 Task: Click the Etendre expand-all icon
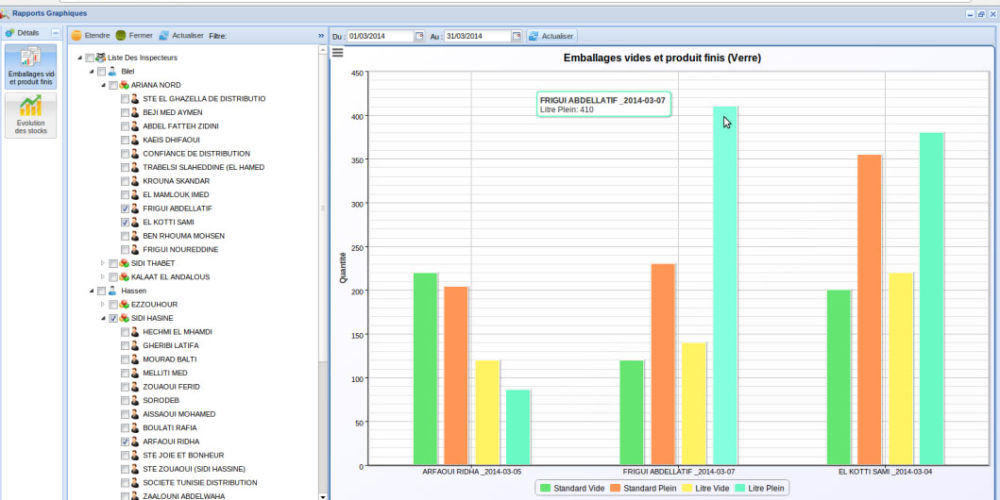coord(77,35)
